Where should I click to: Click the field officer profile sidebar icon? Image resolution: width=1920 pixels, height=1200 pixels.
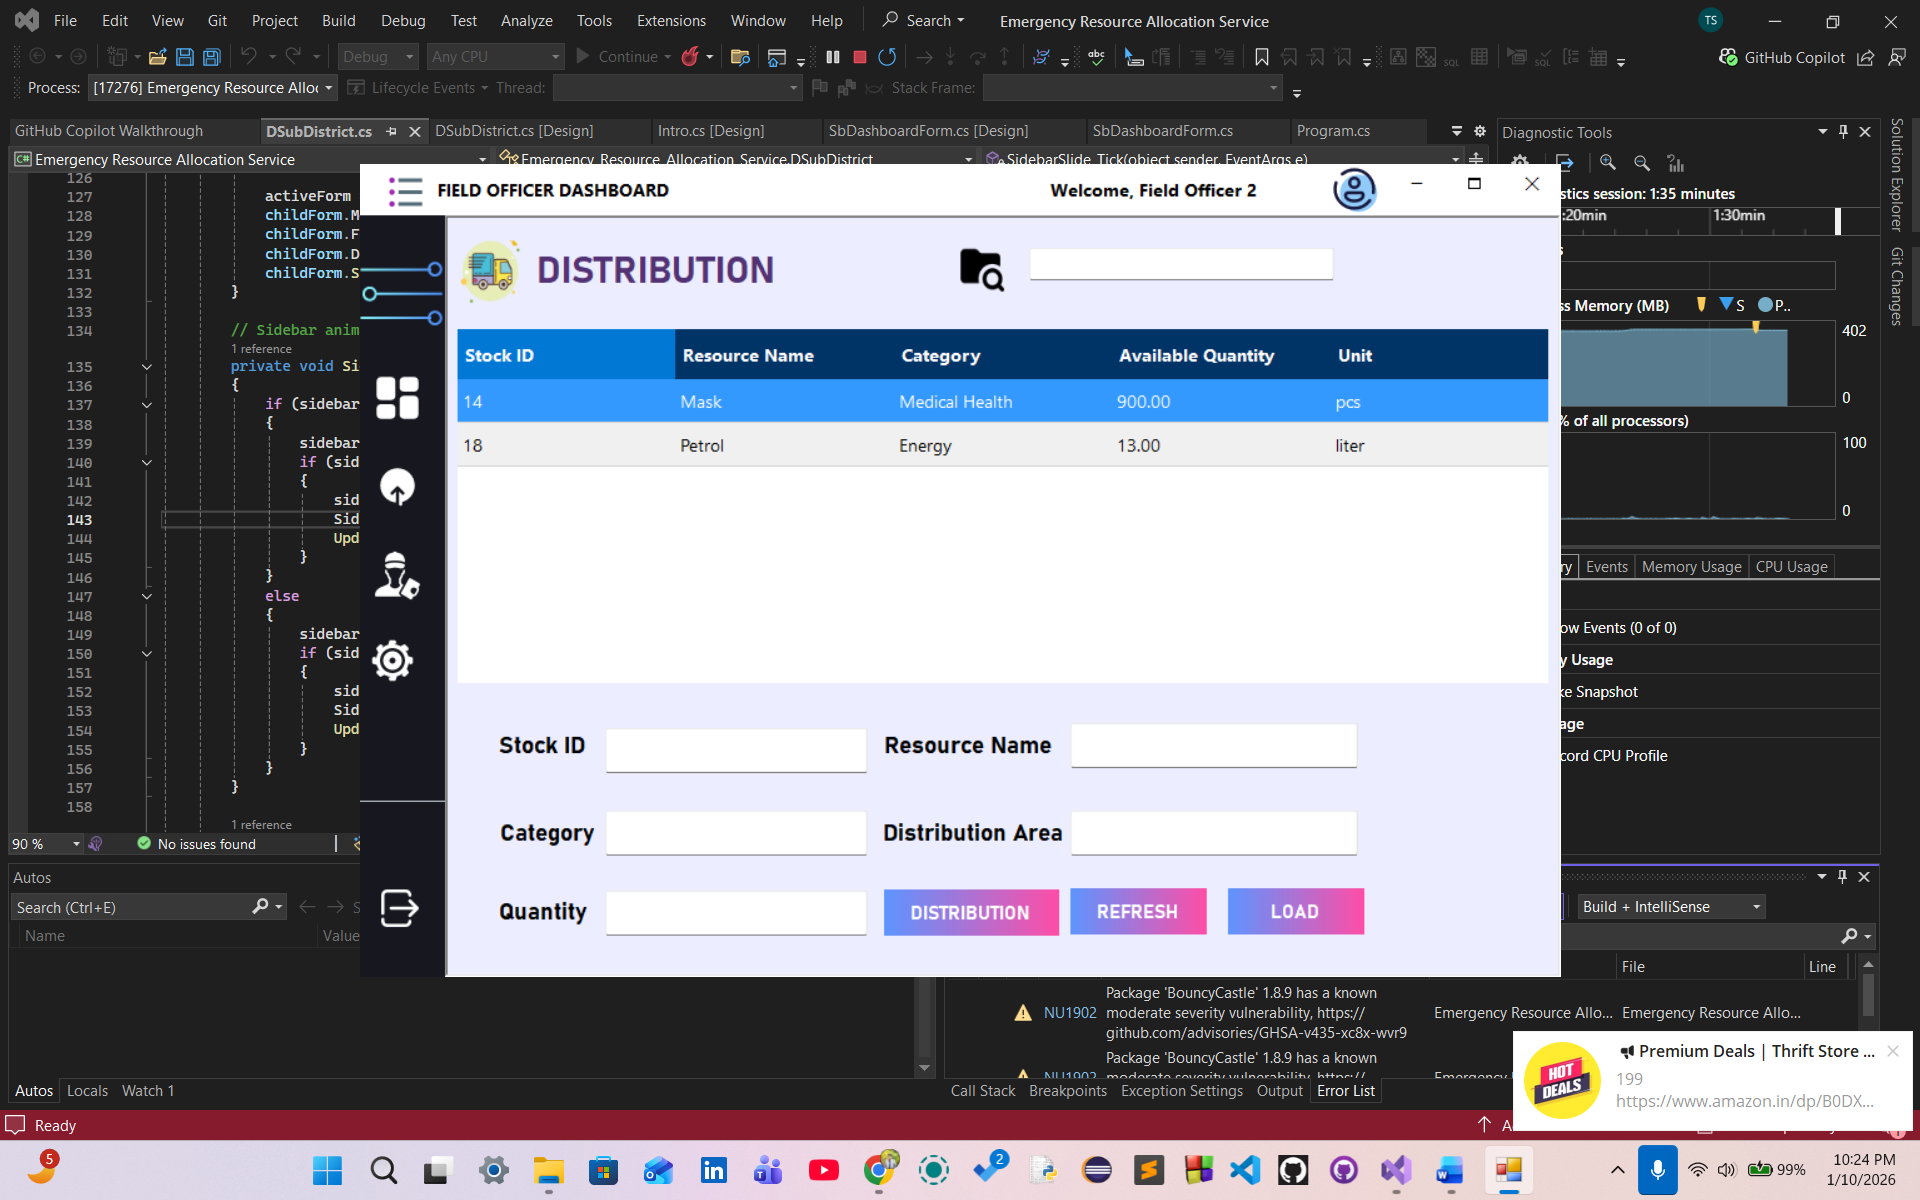tap(396, 575)
